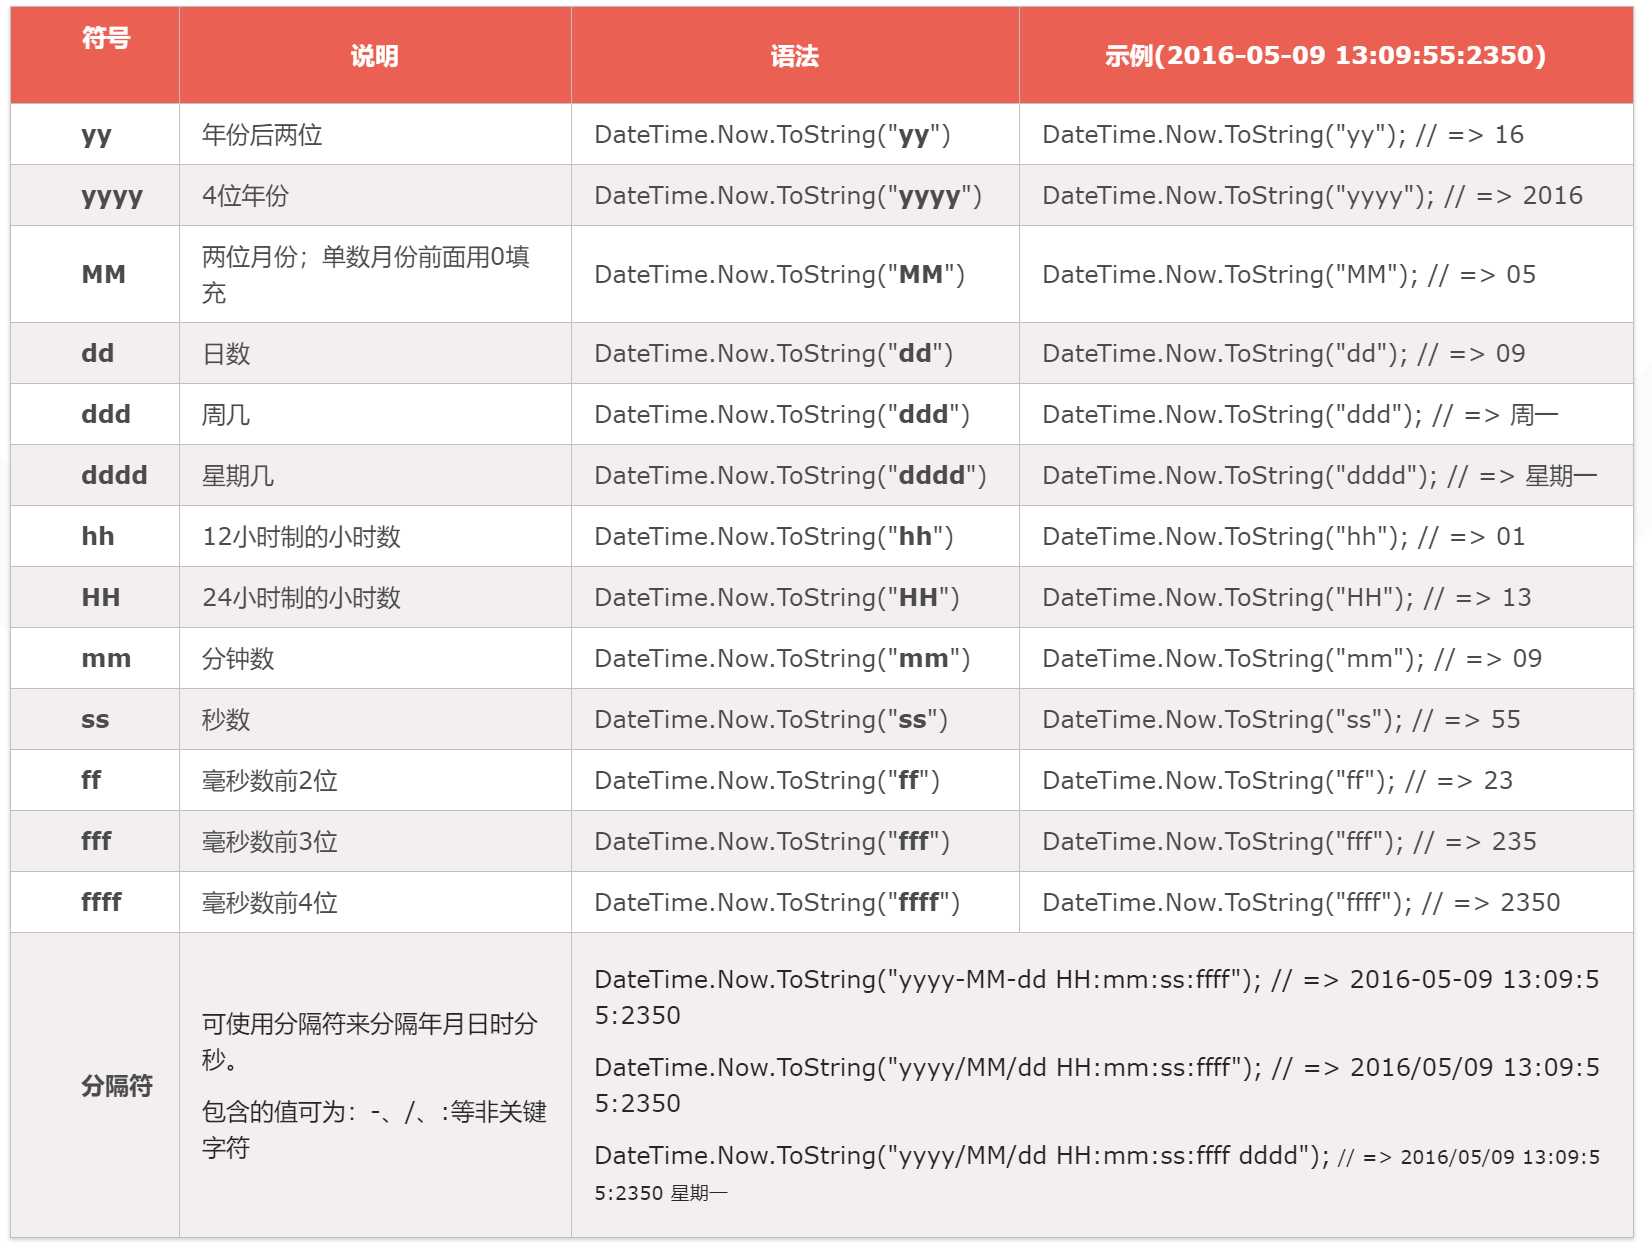Viewport: 1652px width, 1255px height.
Task: Select the hh symbol cell
Action: click(97, 536)
